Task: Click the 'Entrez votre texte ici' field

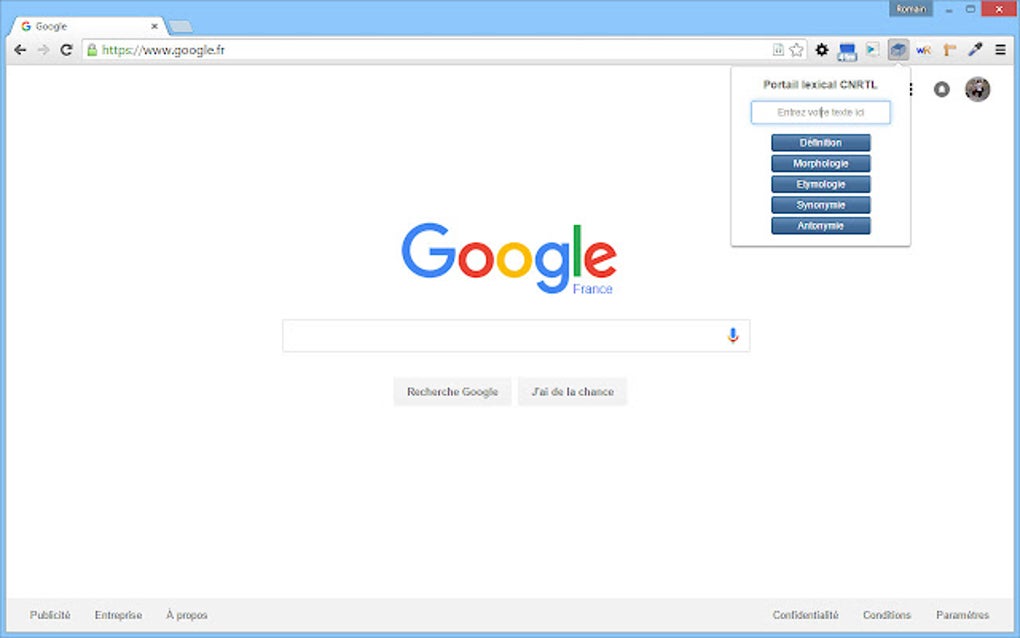Action: click(x=820, y=112)
